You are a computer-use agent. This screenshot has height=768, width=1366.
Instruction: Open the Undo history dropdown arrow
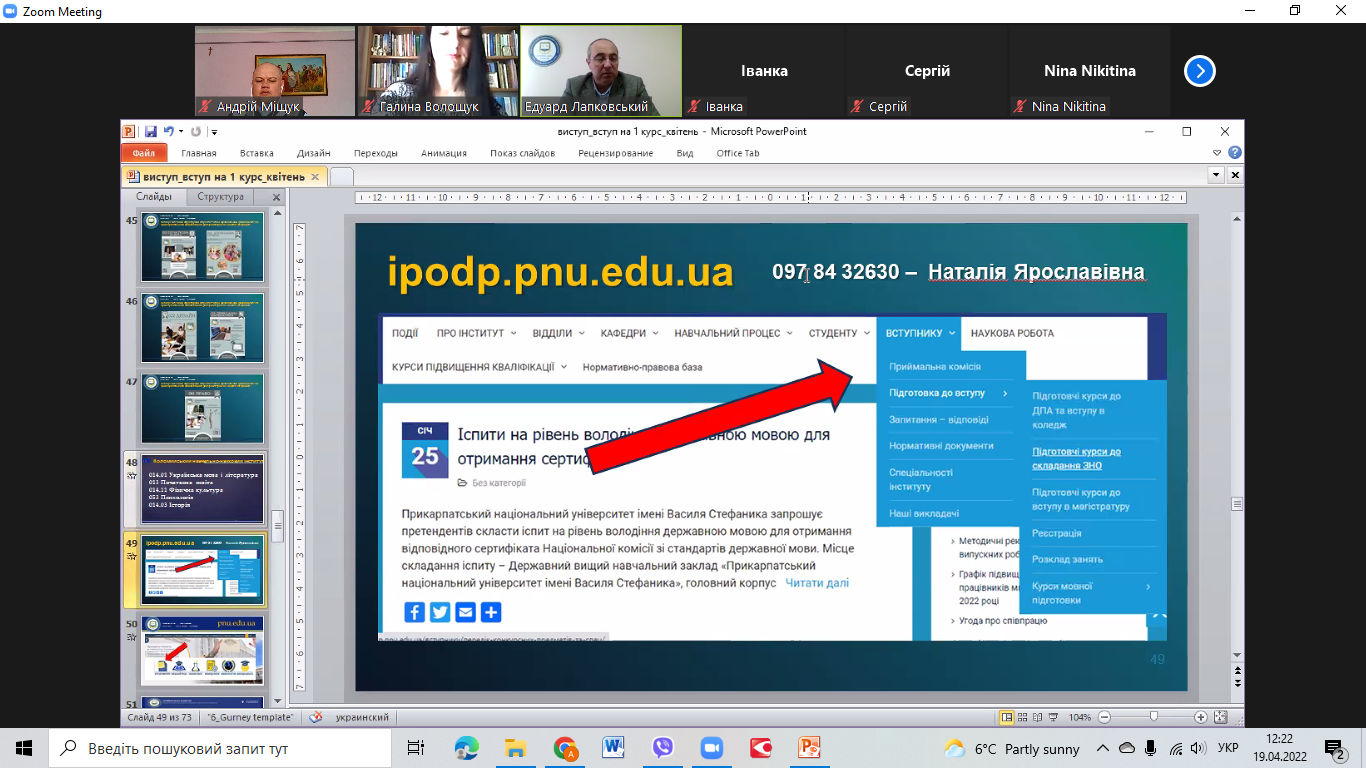click(x=181, y=131)
